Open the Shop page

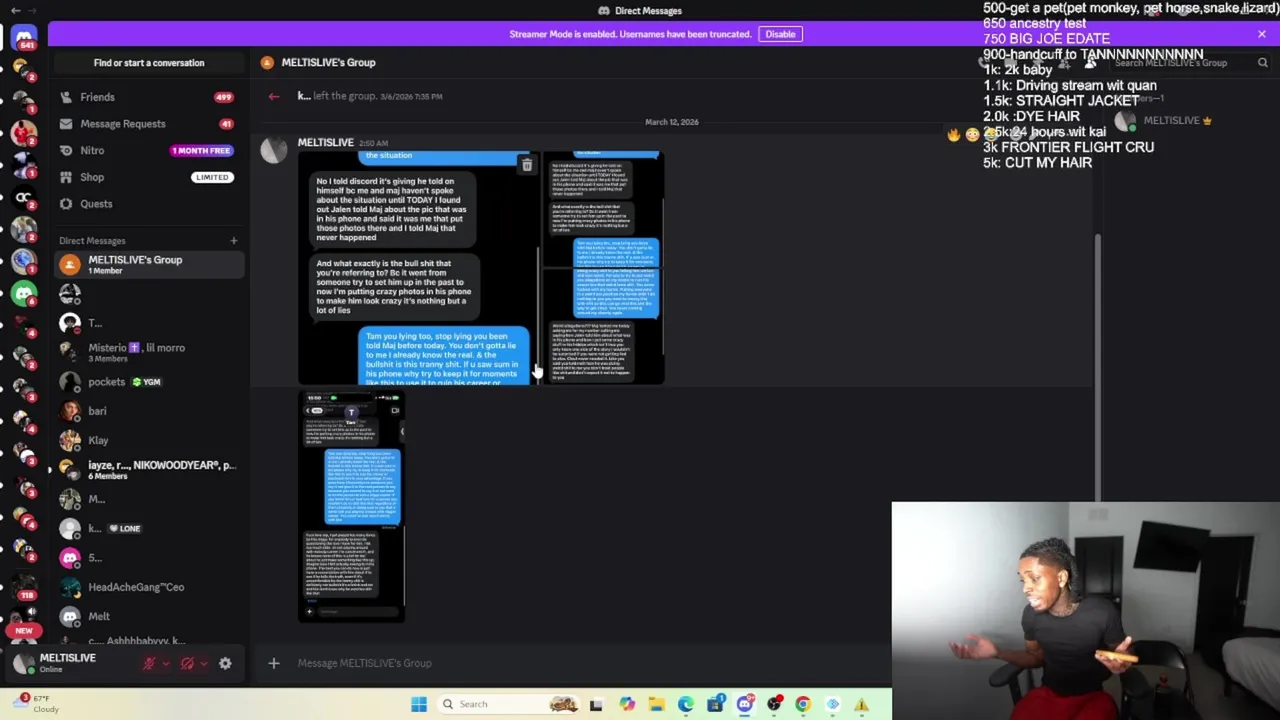(149, 177)
